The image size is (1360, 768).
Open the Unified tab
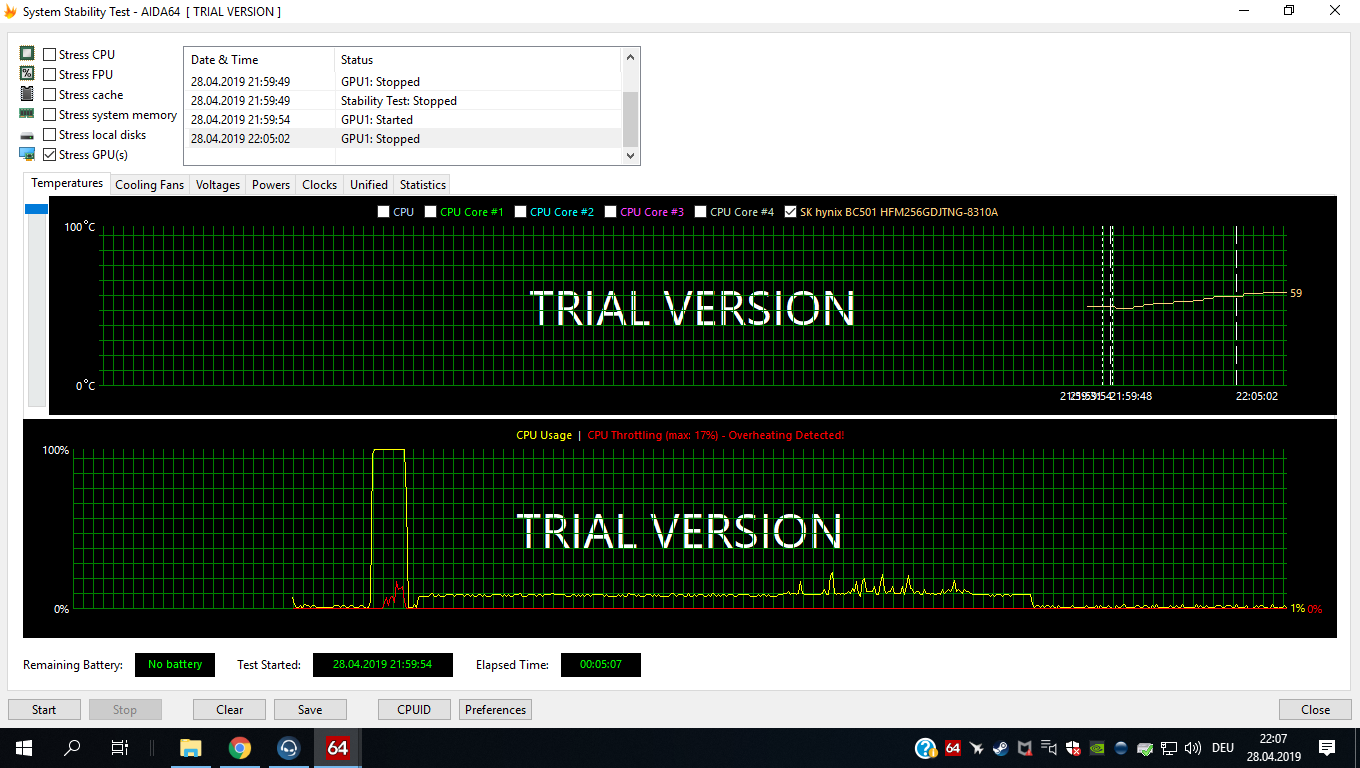(369, 185)
